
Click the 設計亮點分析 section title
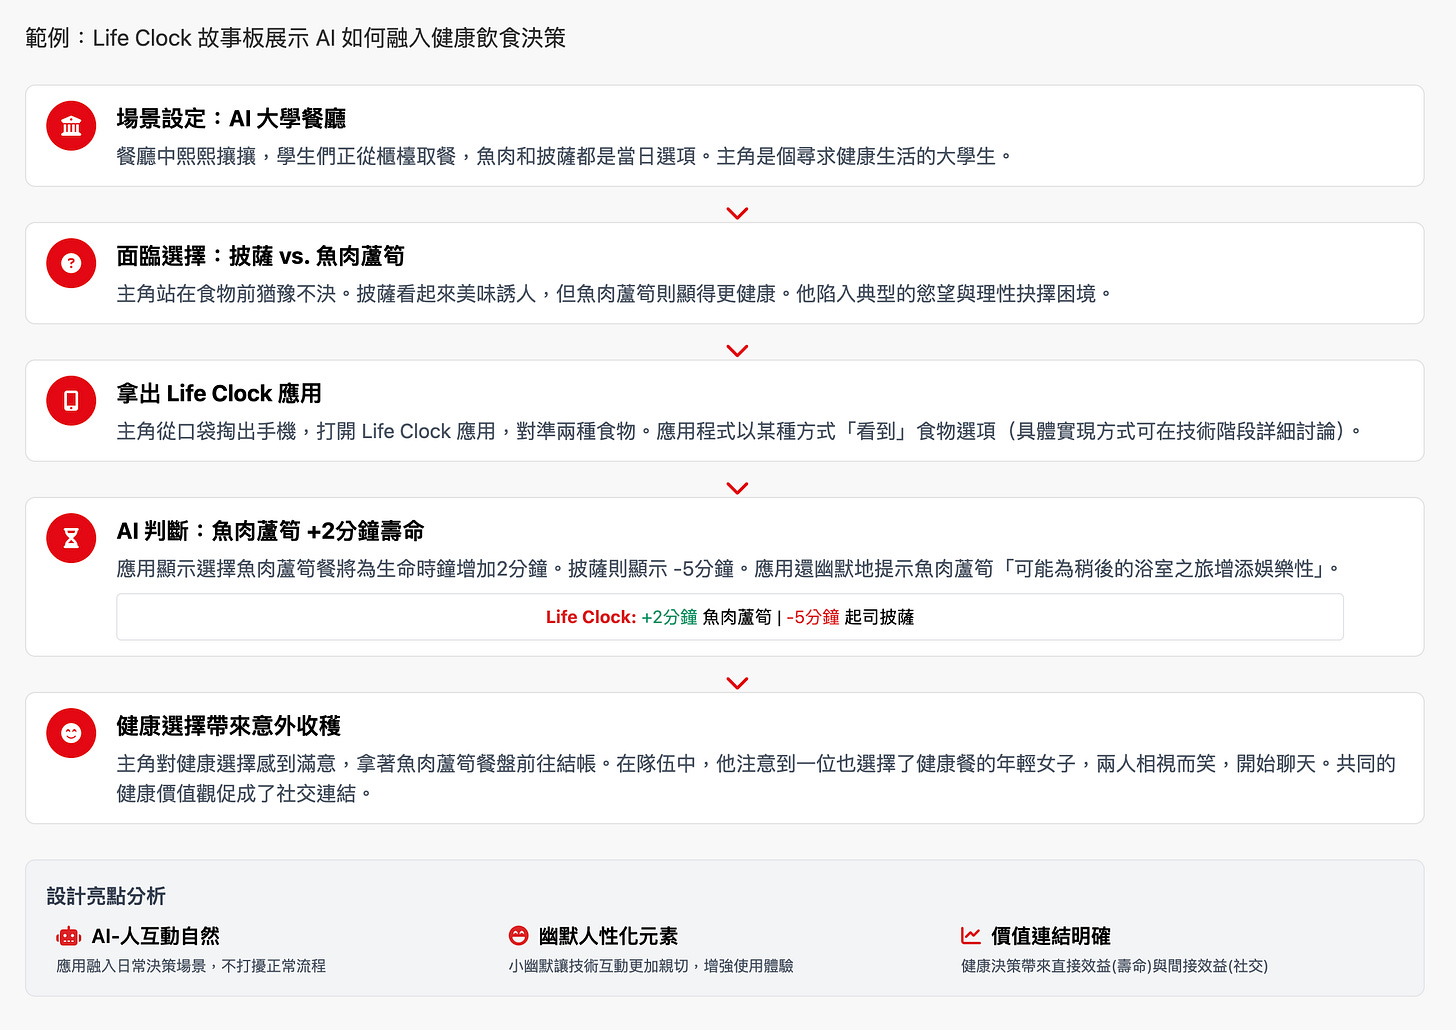click(106, 896)
